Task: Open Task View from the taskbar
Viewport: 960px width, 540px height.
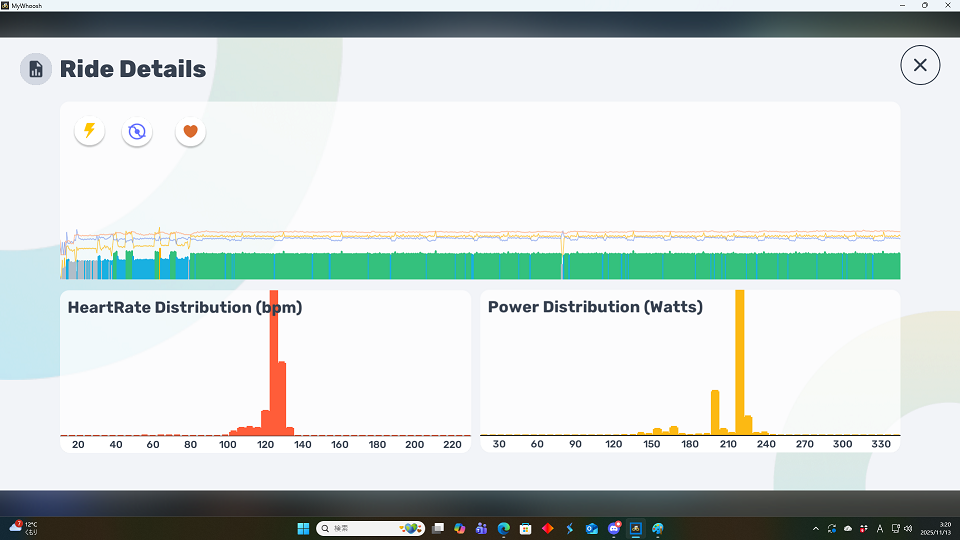Action: (438, 528)
